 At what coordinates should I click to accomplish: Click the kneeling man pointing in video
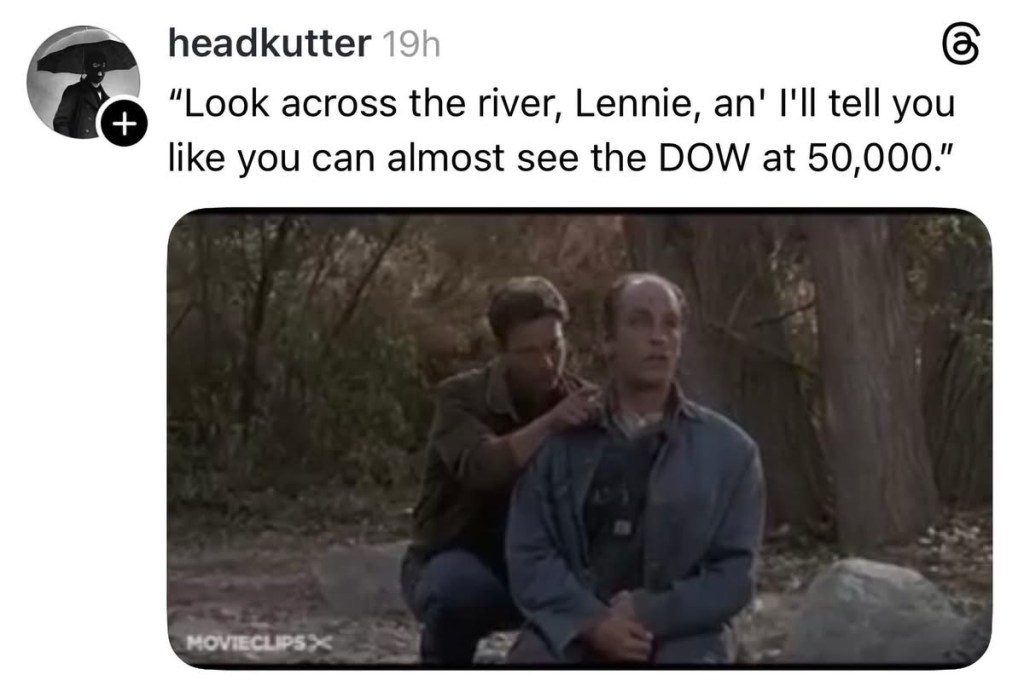(x=496, y=457)
